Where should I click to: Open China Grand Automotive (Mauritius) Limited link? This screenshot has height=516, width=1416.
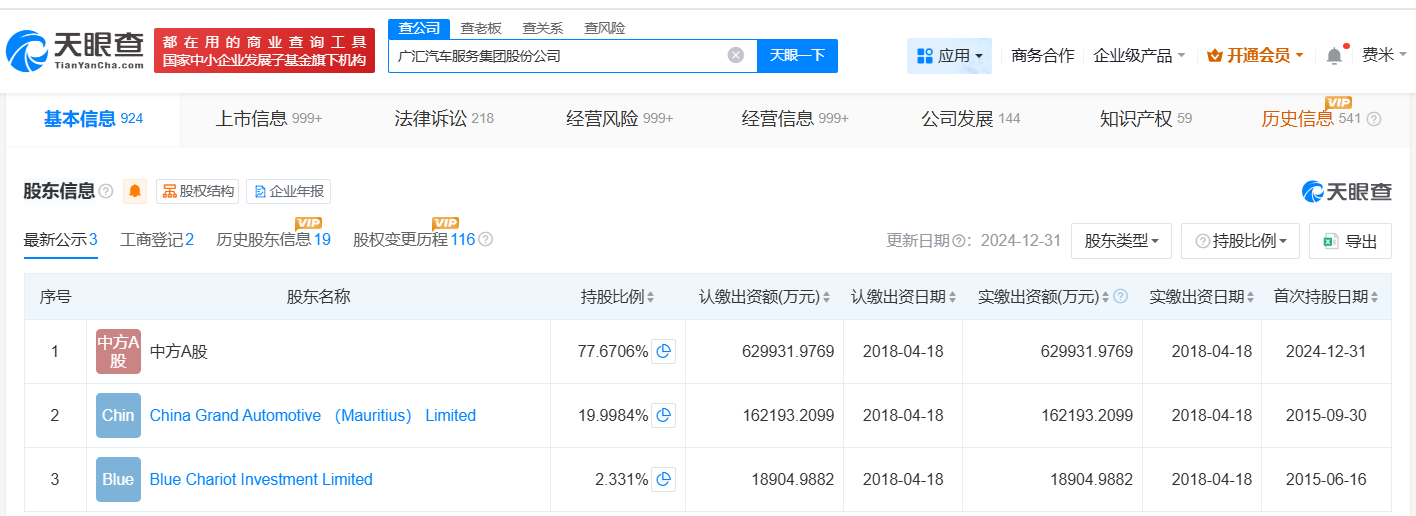(x=312, y=415)
